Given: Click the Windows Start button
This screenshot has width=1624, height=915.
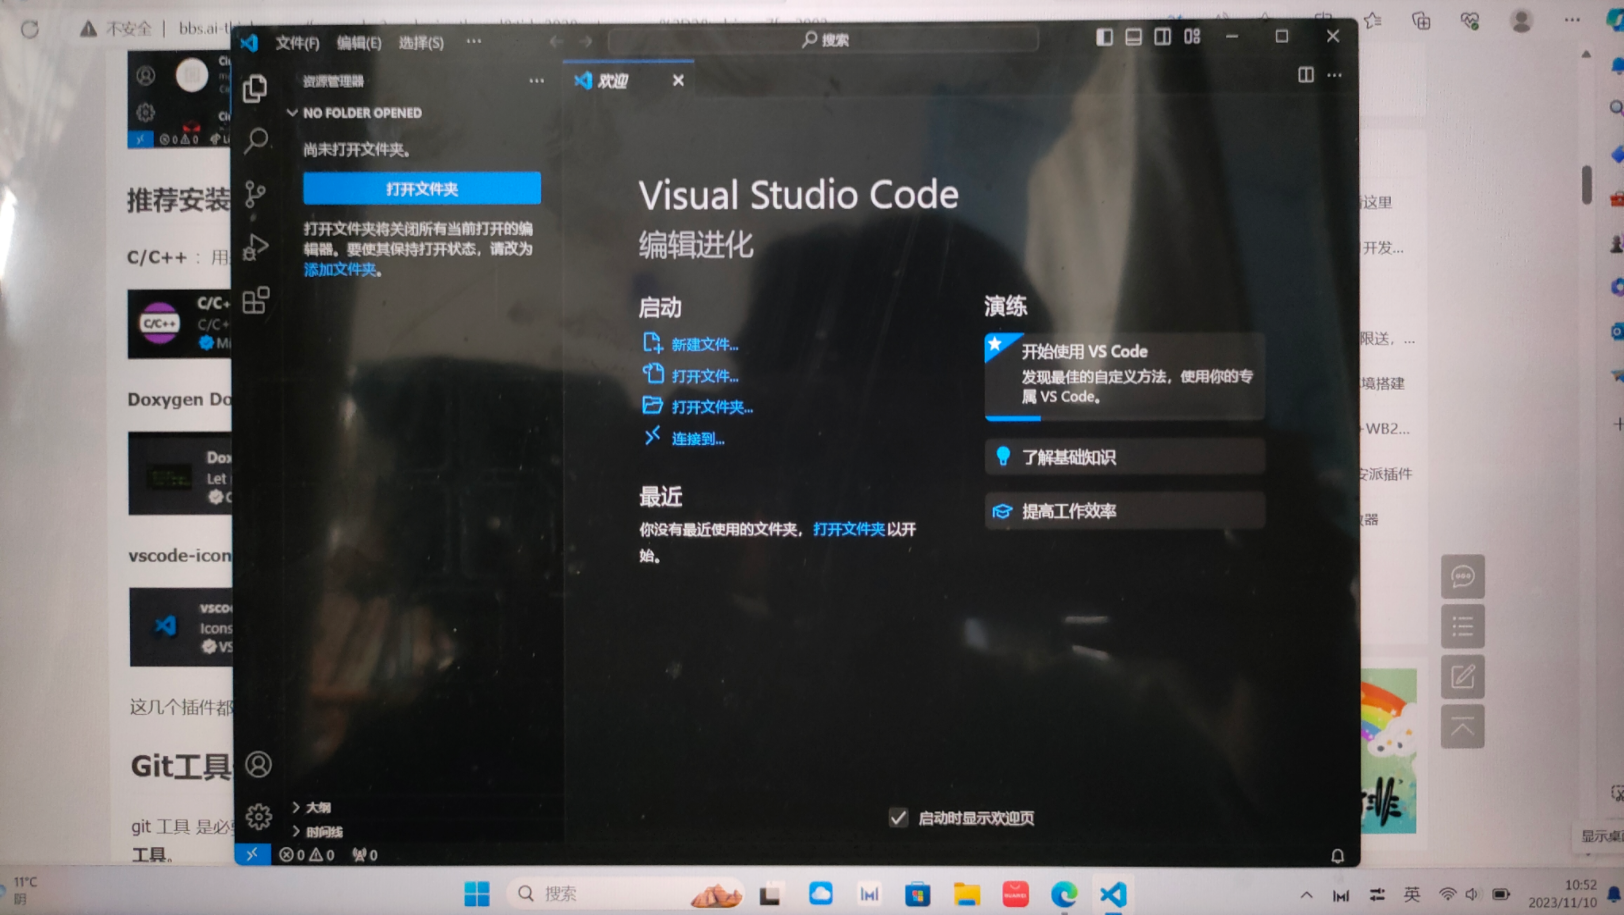Looking at the screenshot, I should [477, 894].
